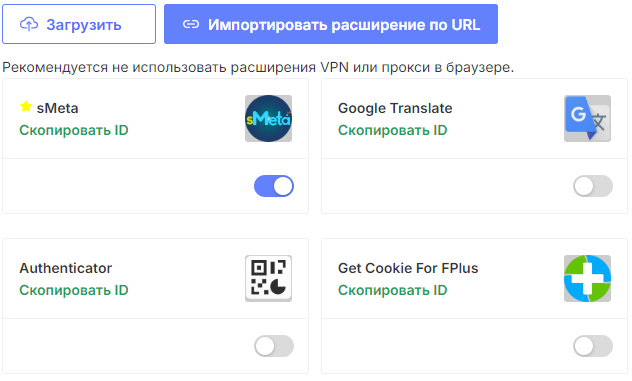The height and width of the screenshot is (381, 632).
Task: Copy the Get Cookie For FPlus ID
Action: coord(393,290)
